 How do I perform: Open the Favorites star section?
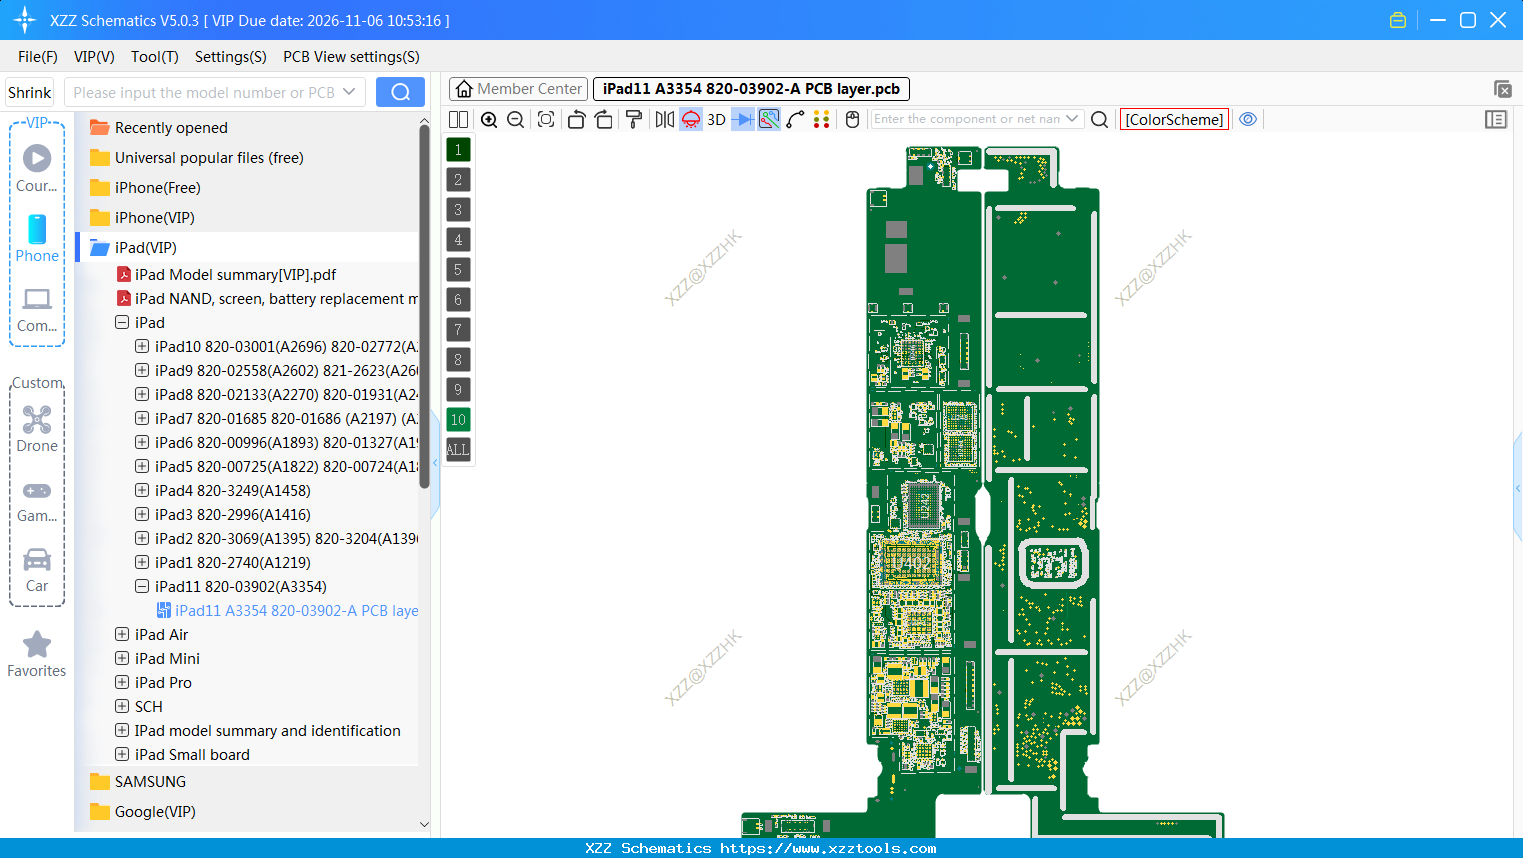pos(37,655)
